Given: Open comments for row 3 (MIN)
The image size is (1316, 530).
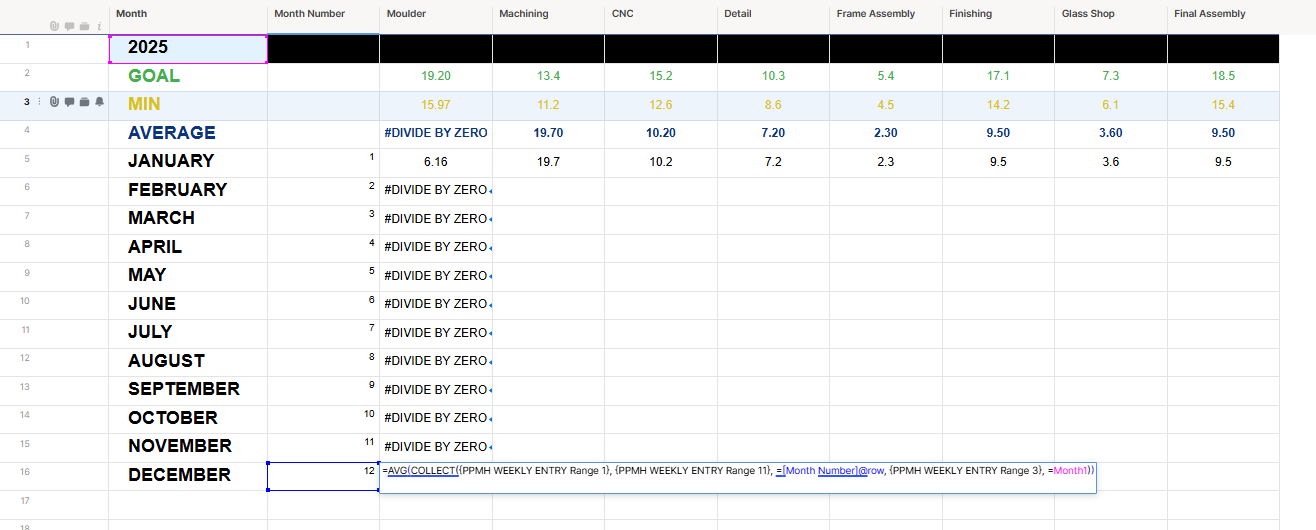Looking at the screenshot, I should click(x=70, y=102).
